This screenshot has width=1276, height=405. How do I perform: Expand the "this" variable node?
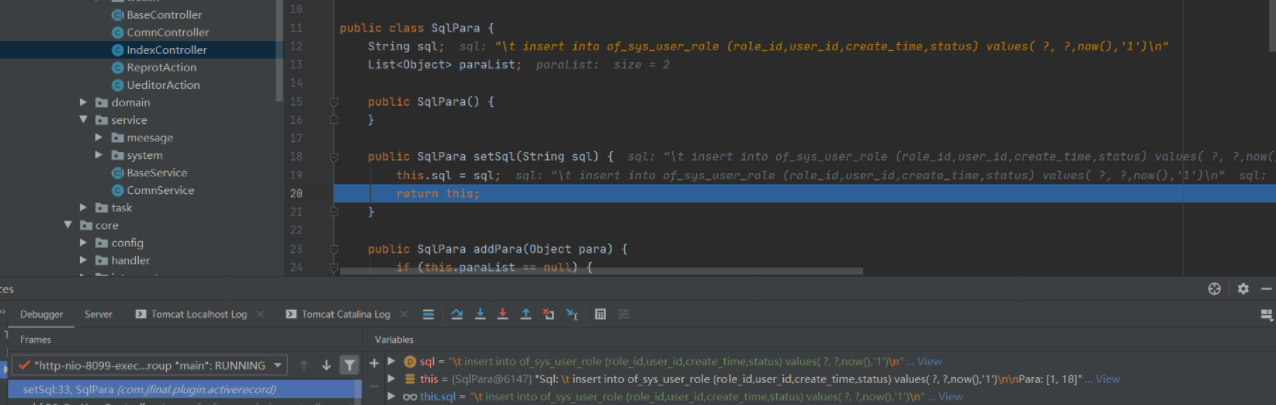391,379
